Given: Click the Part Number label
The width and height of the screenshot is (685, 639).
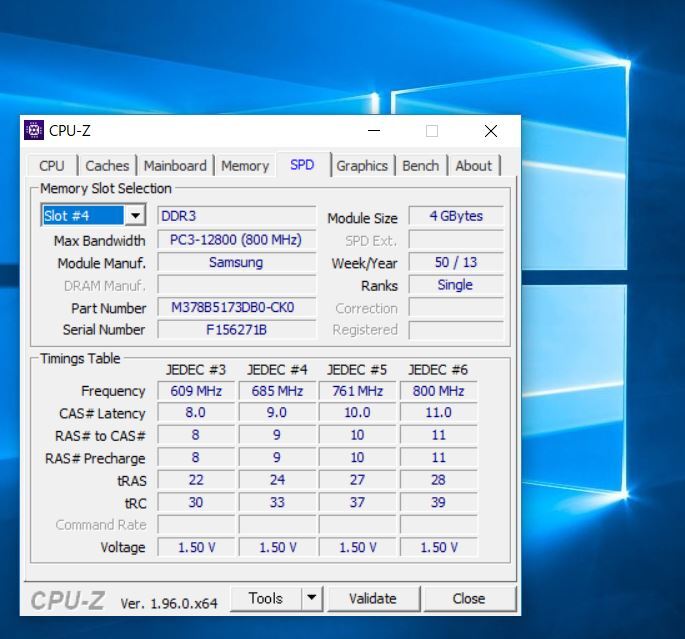Looking at the screenshot, I should 109,308.
